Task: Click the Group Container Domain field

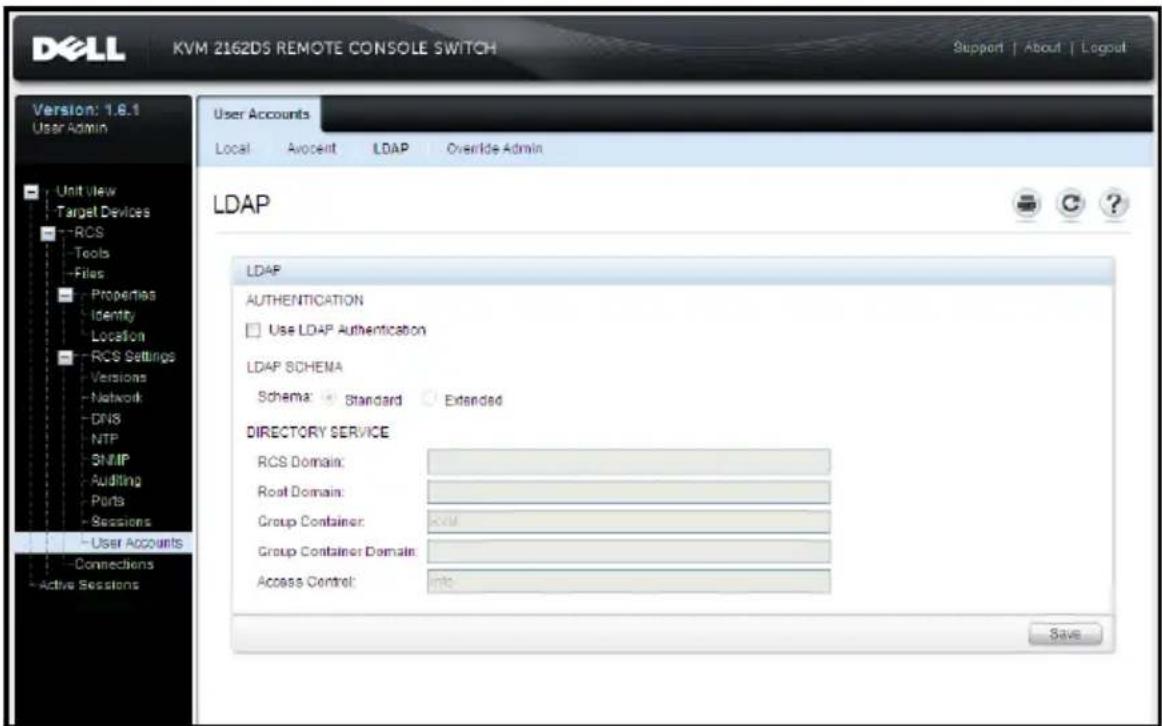Action: 628,551
